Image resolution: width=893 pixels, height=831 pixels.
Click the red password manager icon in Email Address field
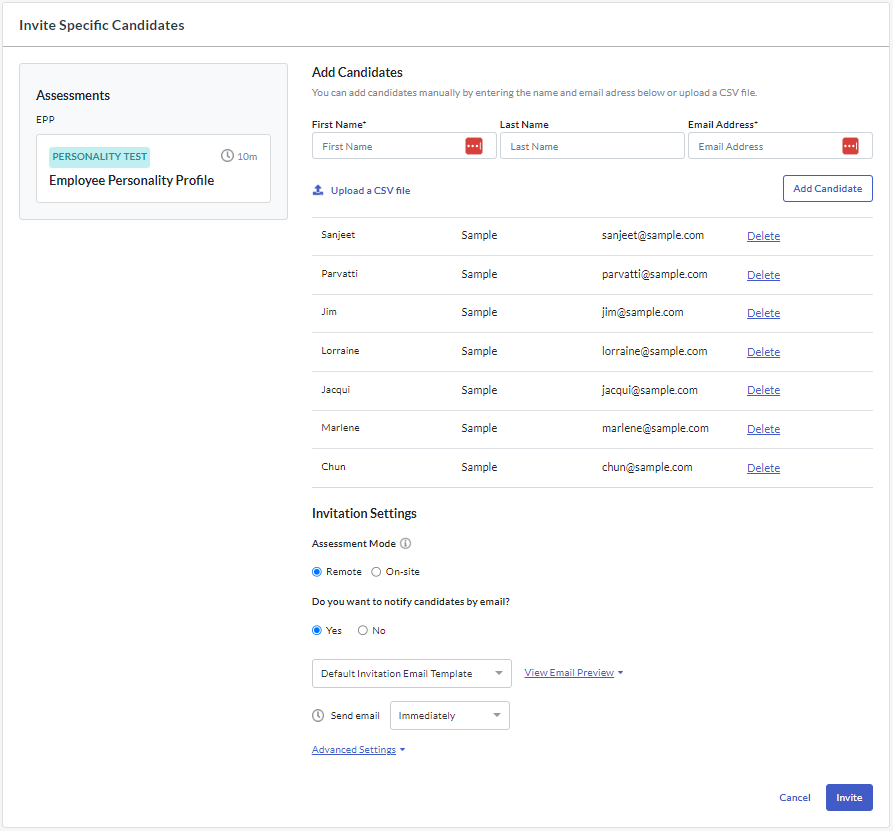point(850,146)
